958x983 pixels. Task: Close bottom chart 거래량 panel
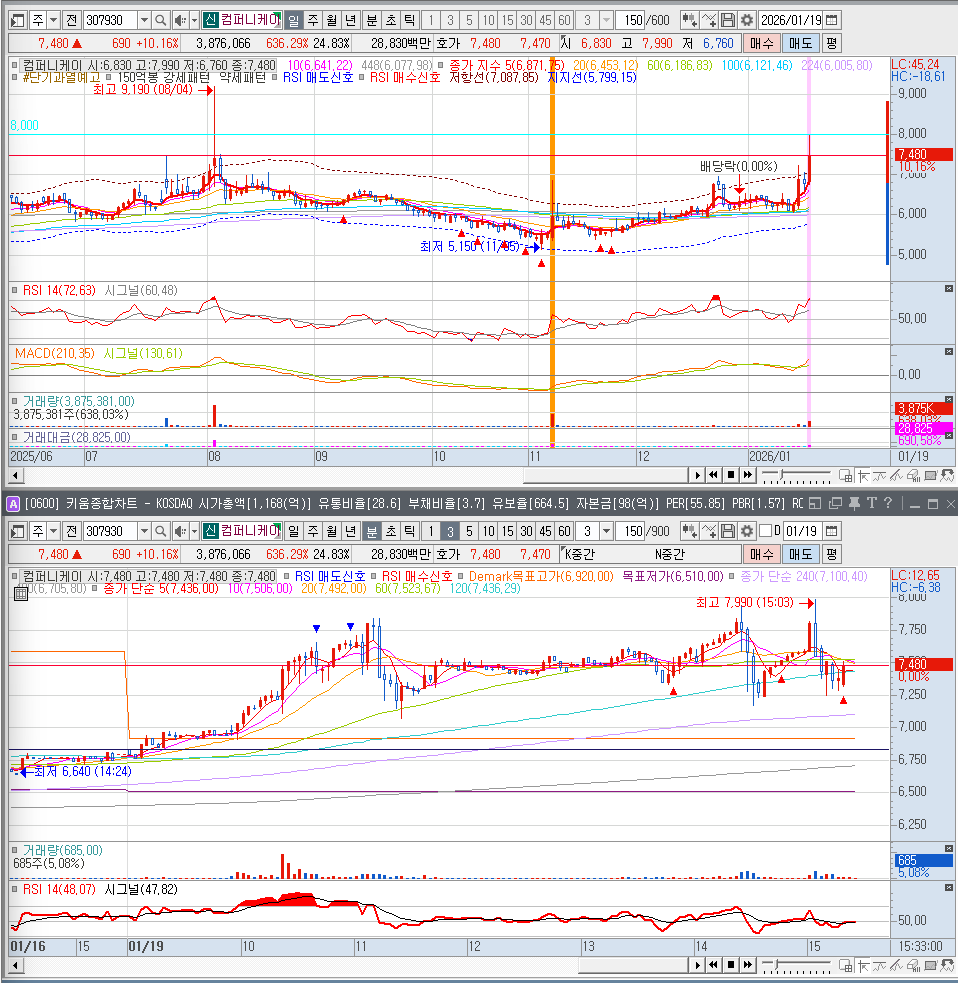pyautogui.click(x=949, y=848)
